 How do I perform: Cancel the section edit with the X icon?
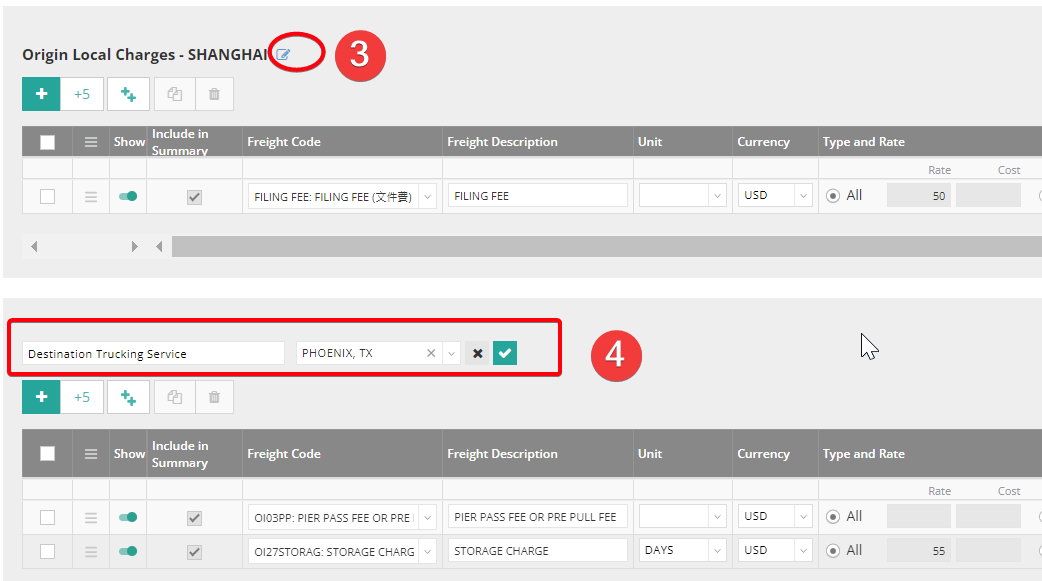click(478, 353)
